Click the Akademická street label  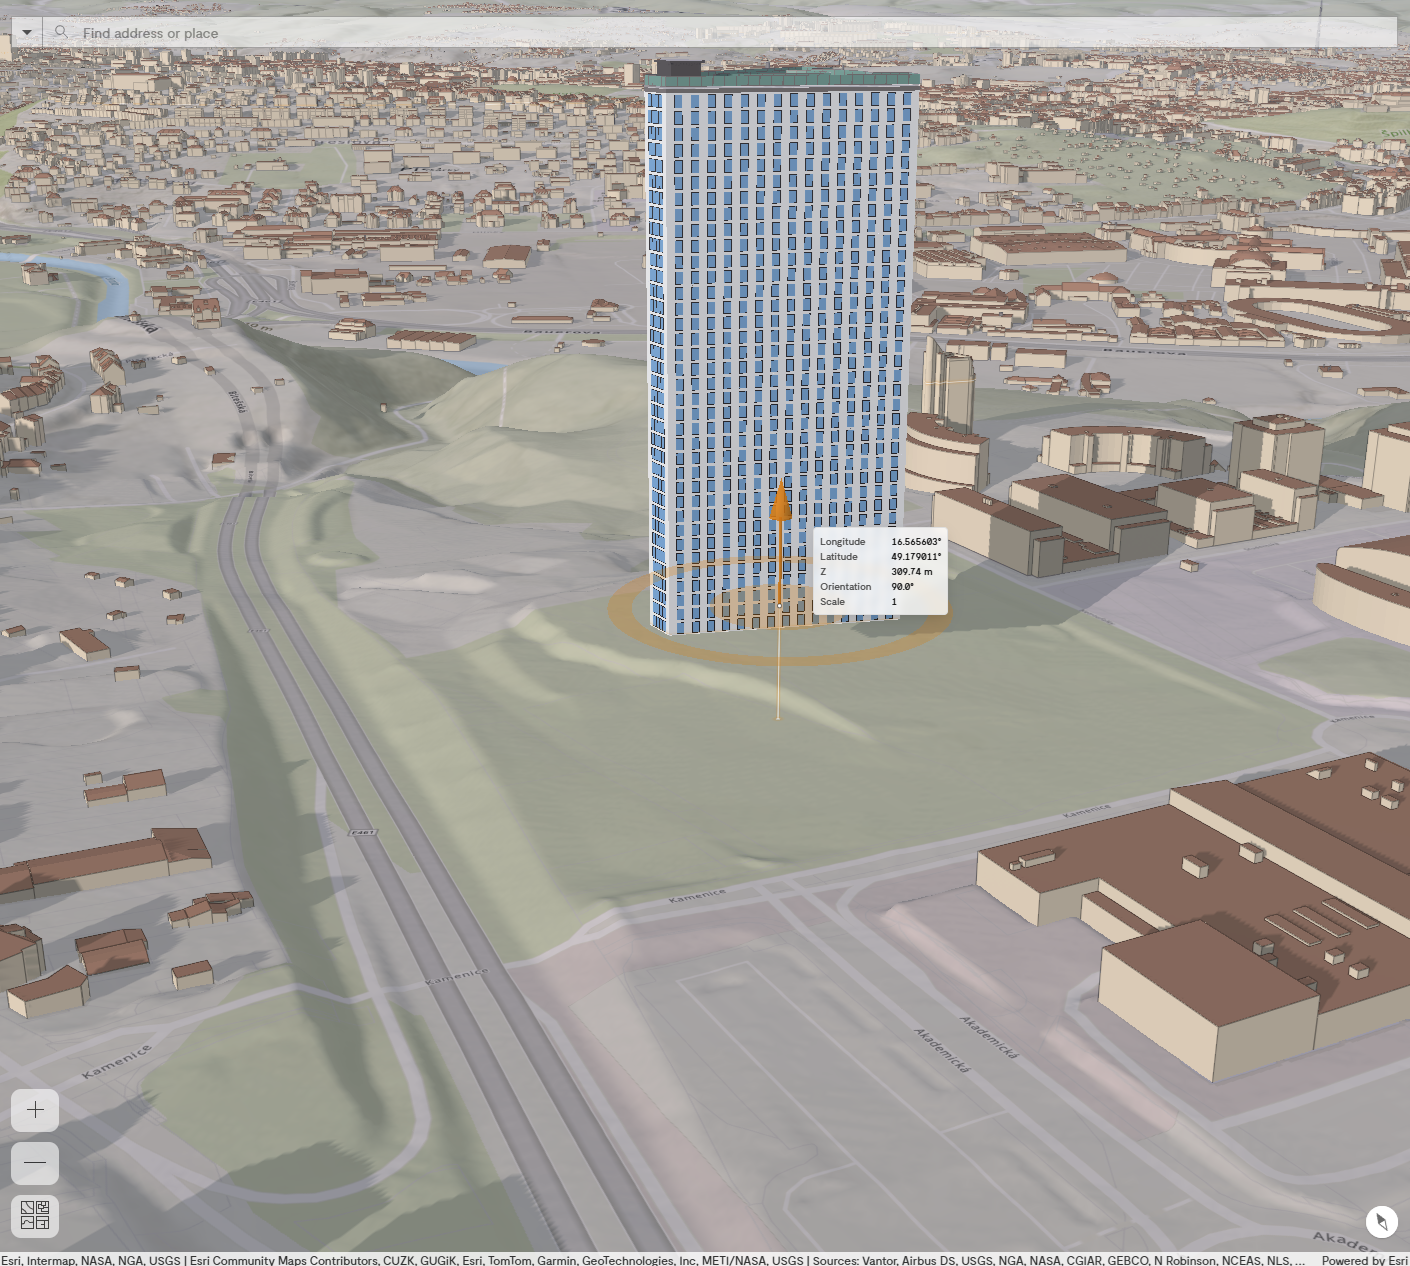click(x=990, y=1037)
